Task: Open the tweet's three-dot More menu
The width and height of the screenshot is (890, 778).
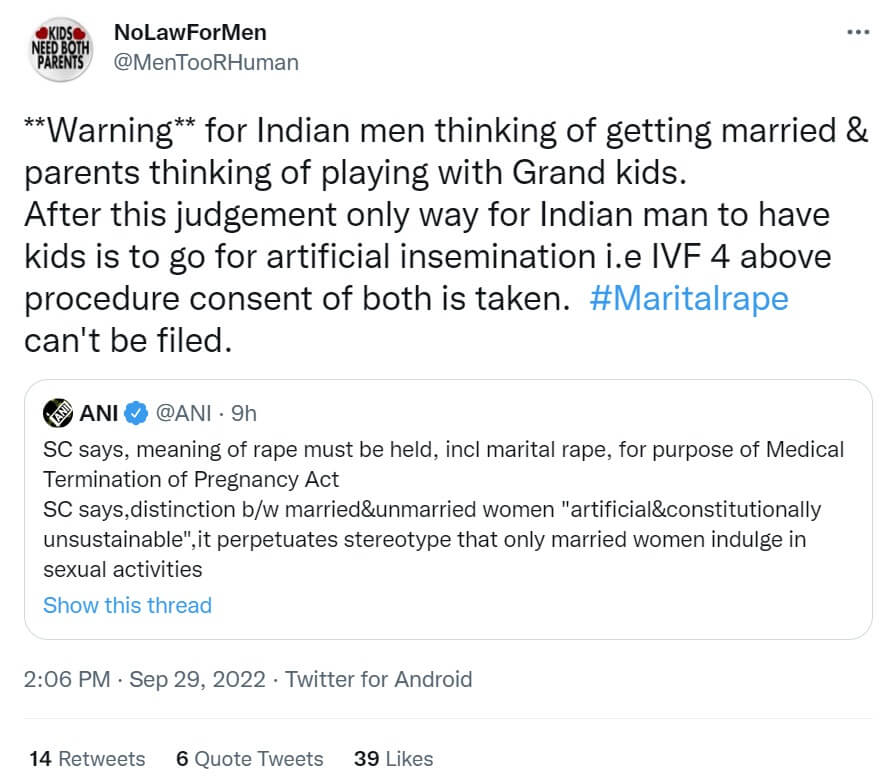Action: tap(857, 32)
